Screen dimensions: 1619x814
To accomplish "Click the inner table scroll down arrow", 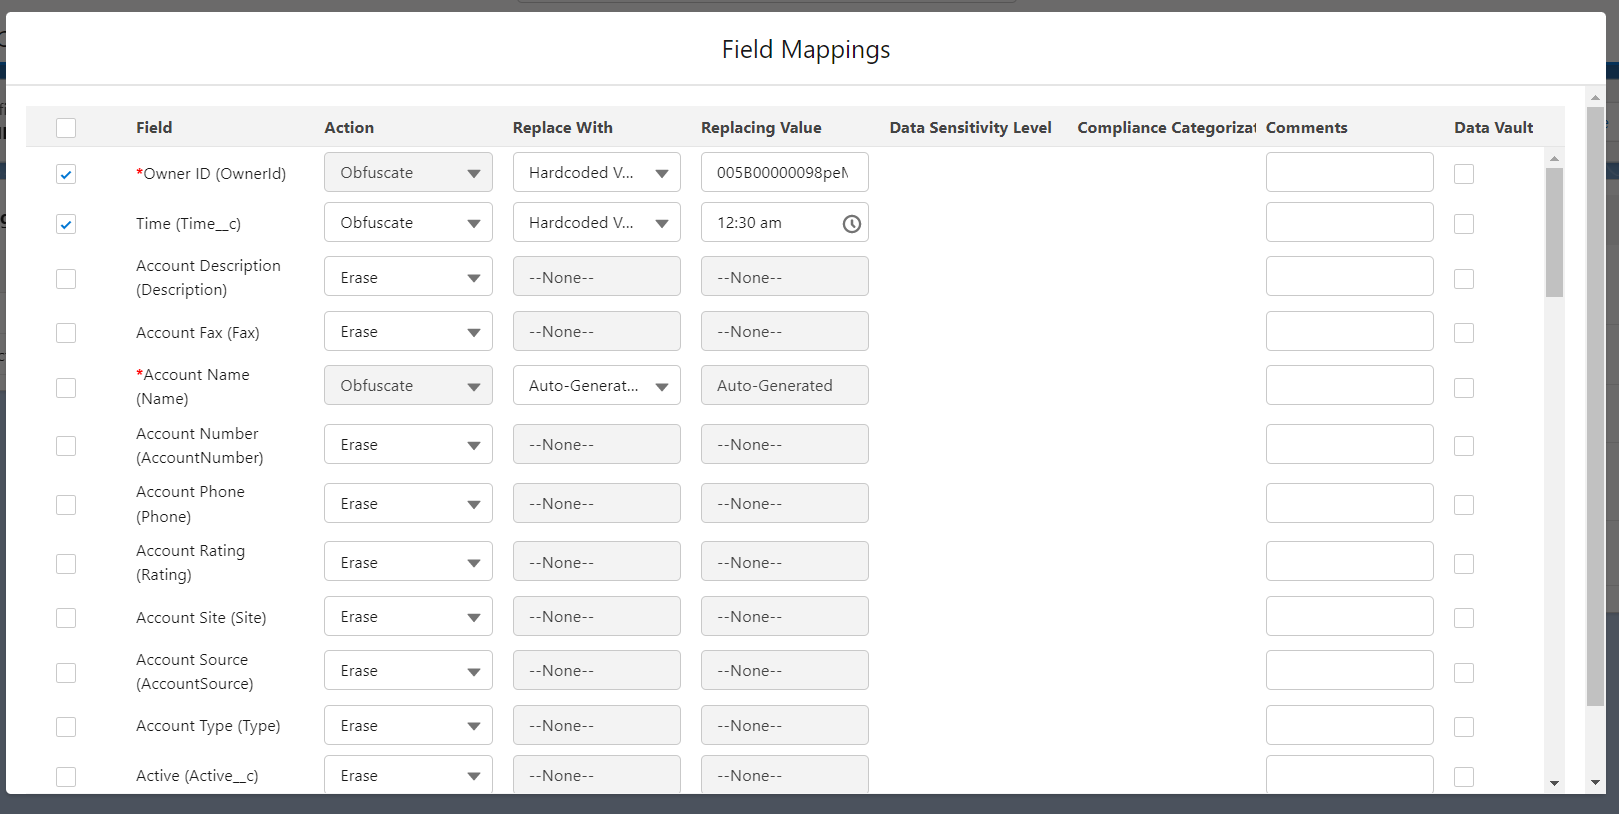I will tap(1554, 783).
